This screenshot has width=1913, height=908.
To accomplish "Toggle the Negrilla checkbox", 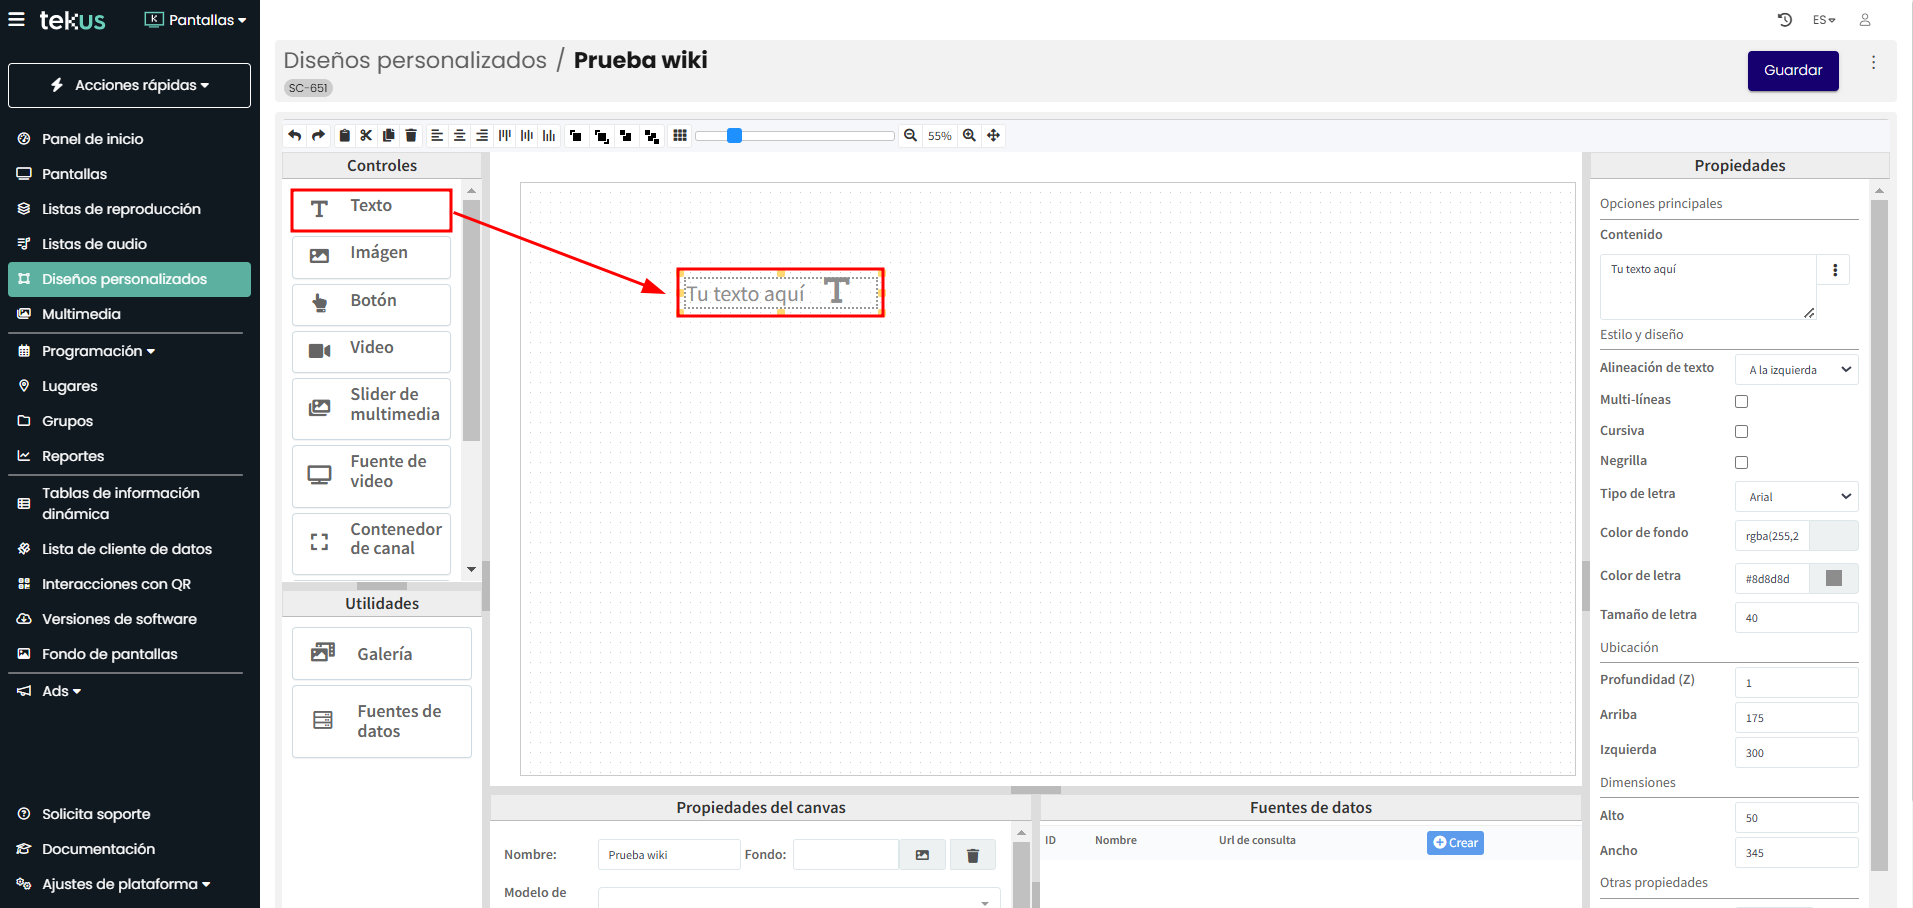I will [1741, 462].
